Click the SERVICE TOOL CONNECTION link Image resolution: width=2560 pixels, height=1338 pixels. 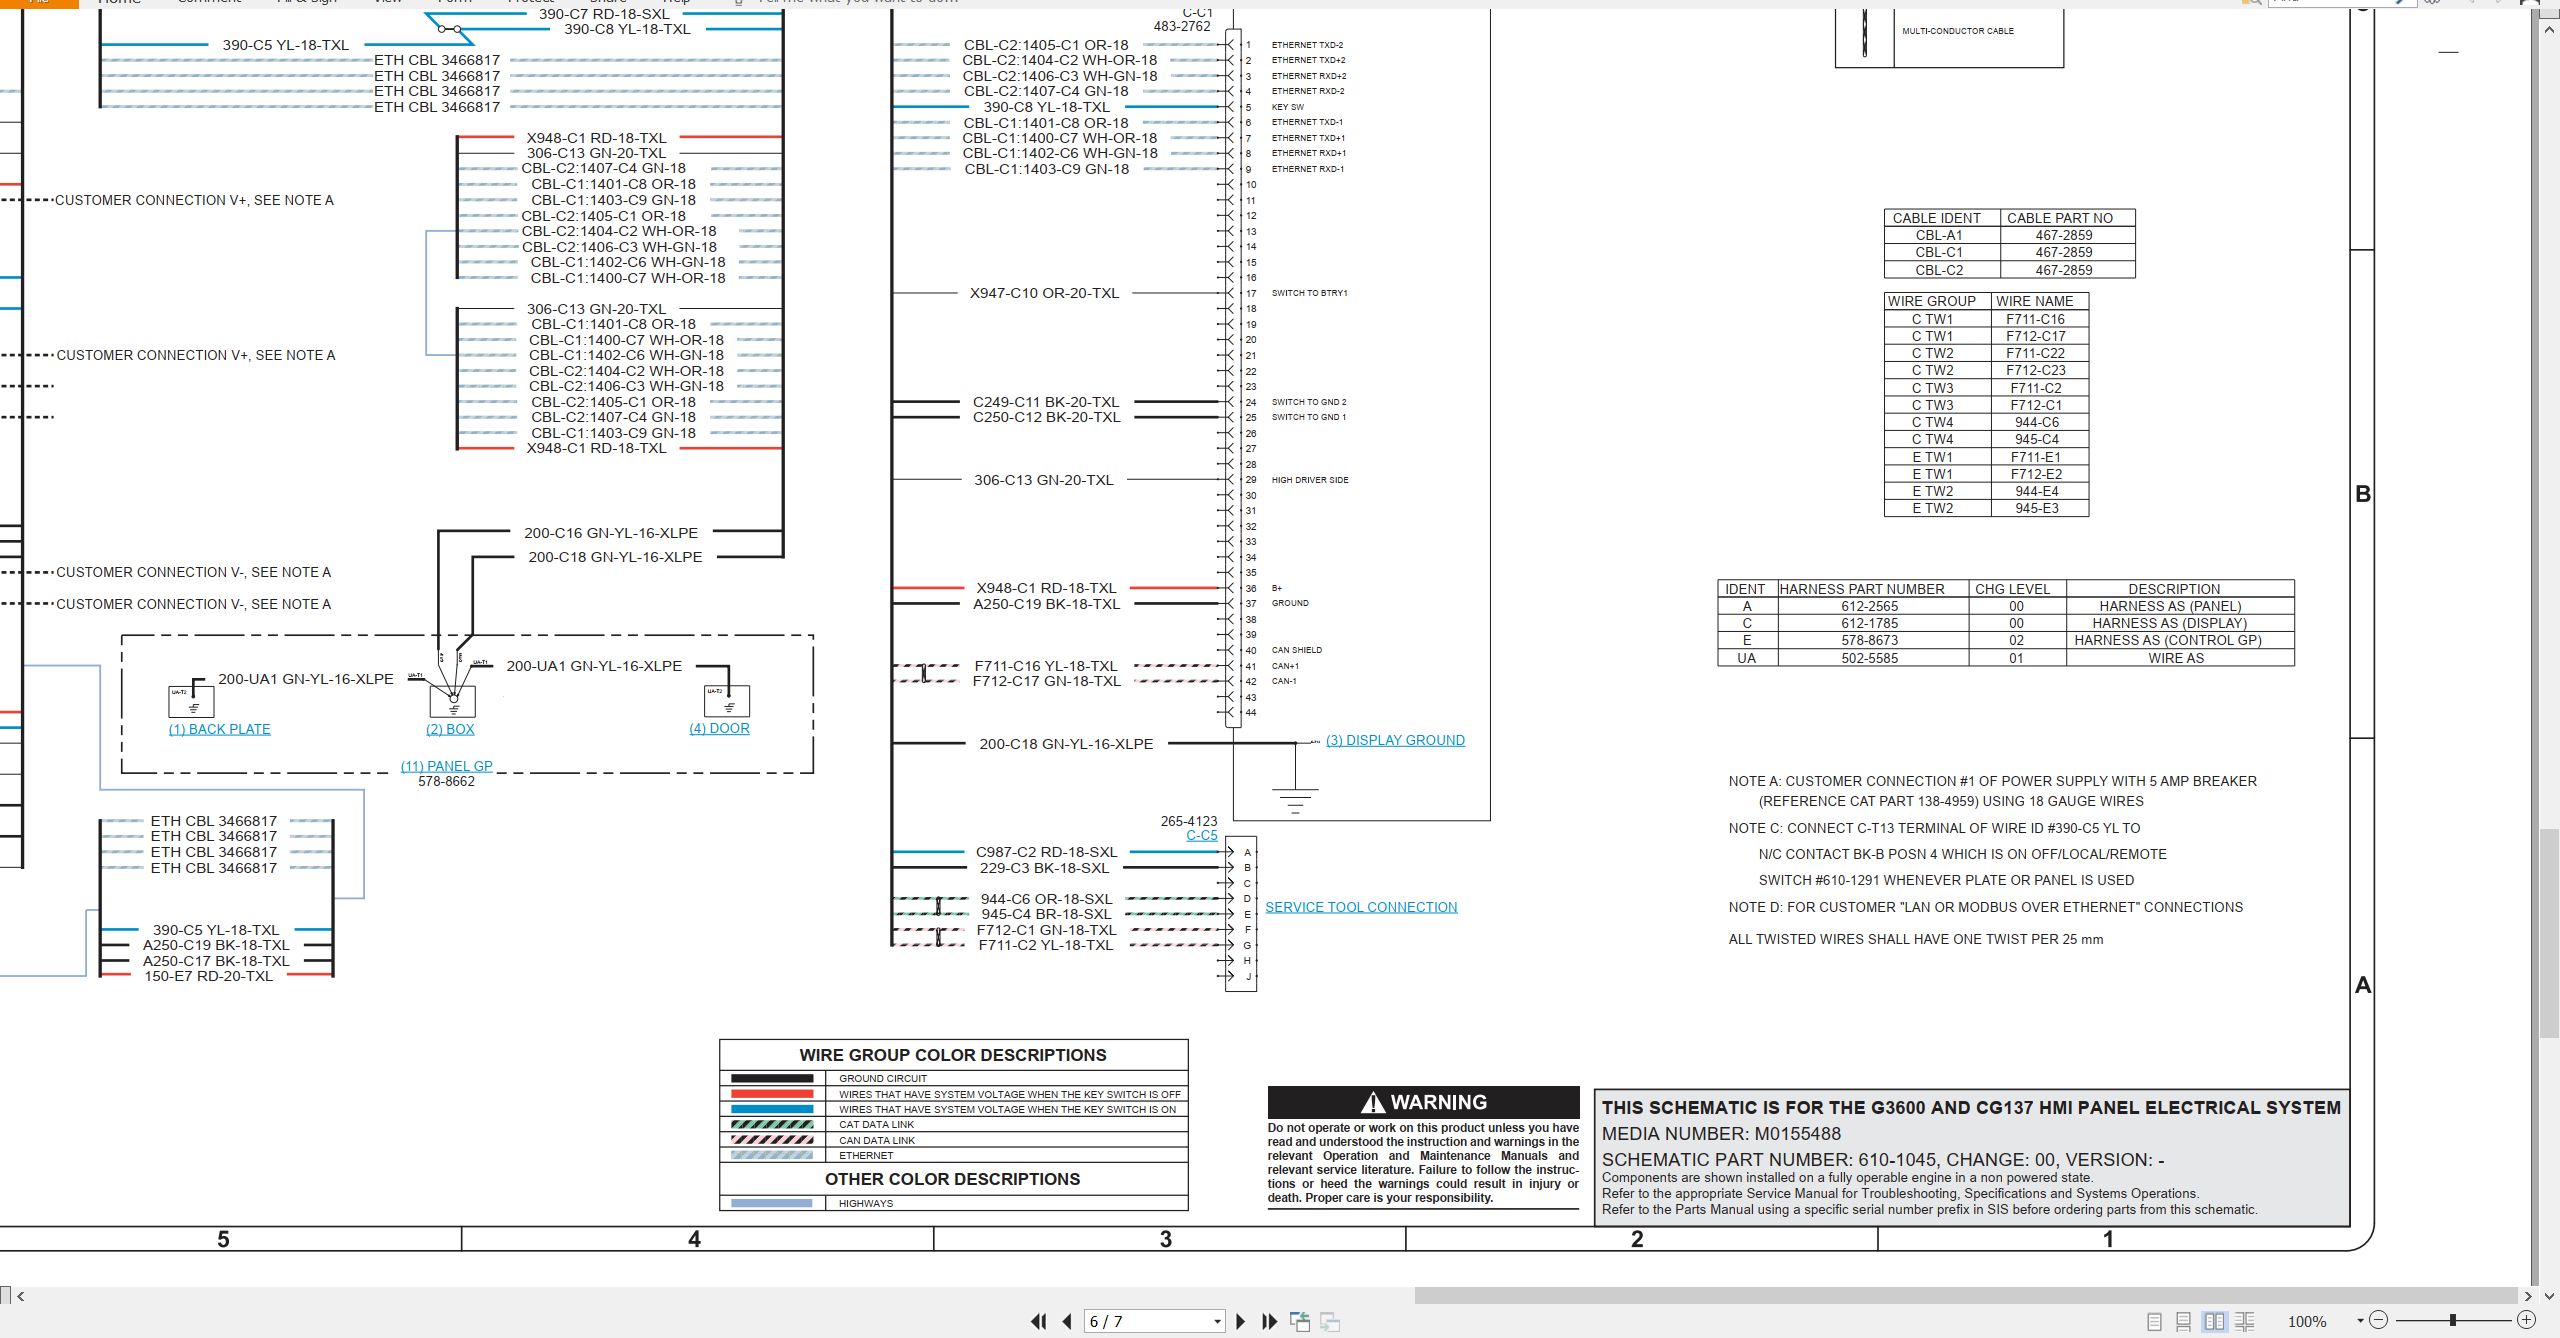(x=1361, y=907)
